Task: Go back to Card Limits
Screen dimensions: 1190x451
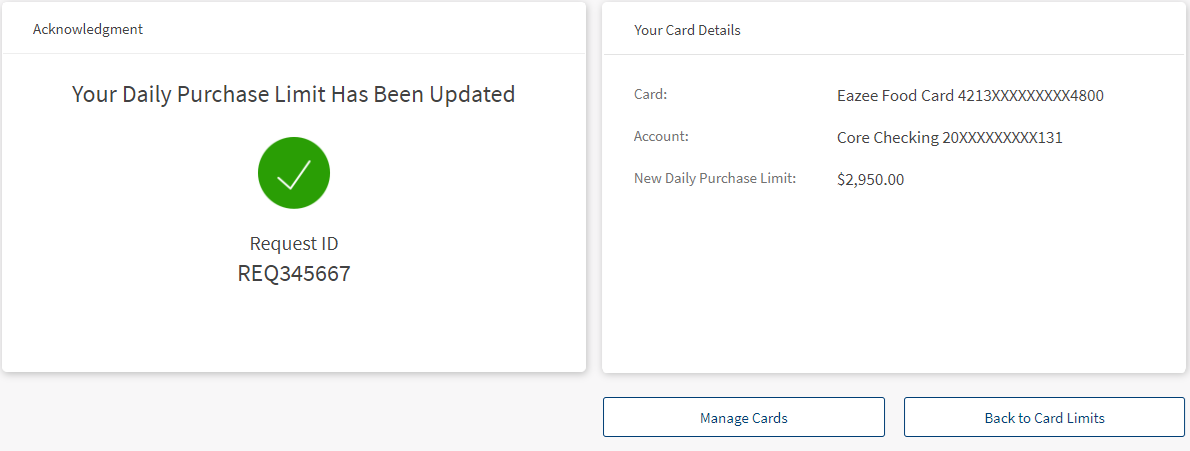Action: tap(1044, 418)
